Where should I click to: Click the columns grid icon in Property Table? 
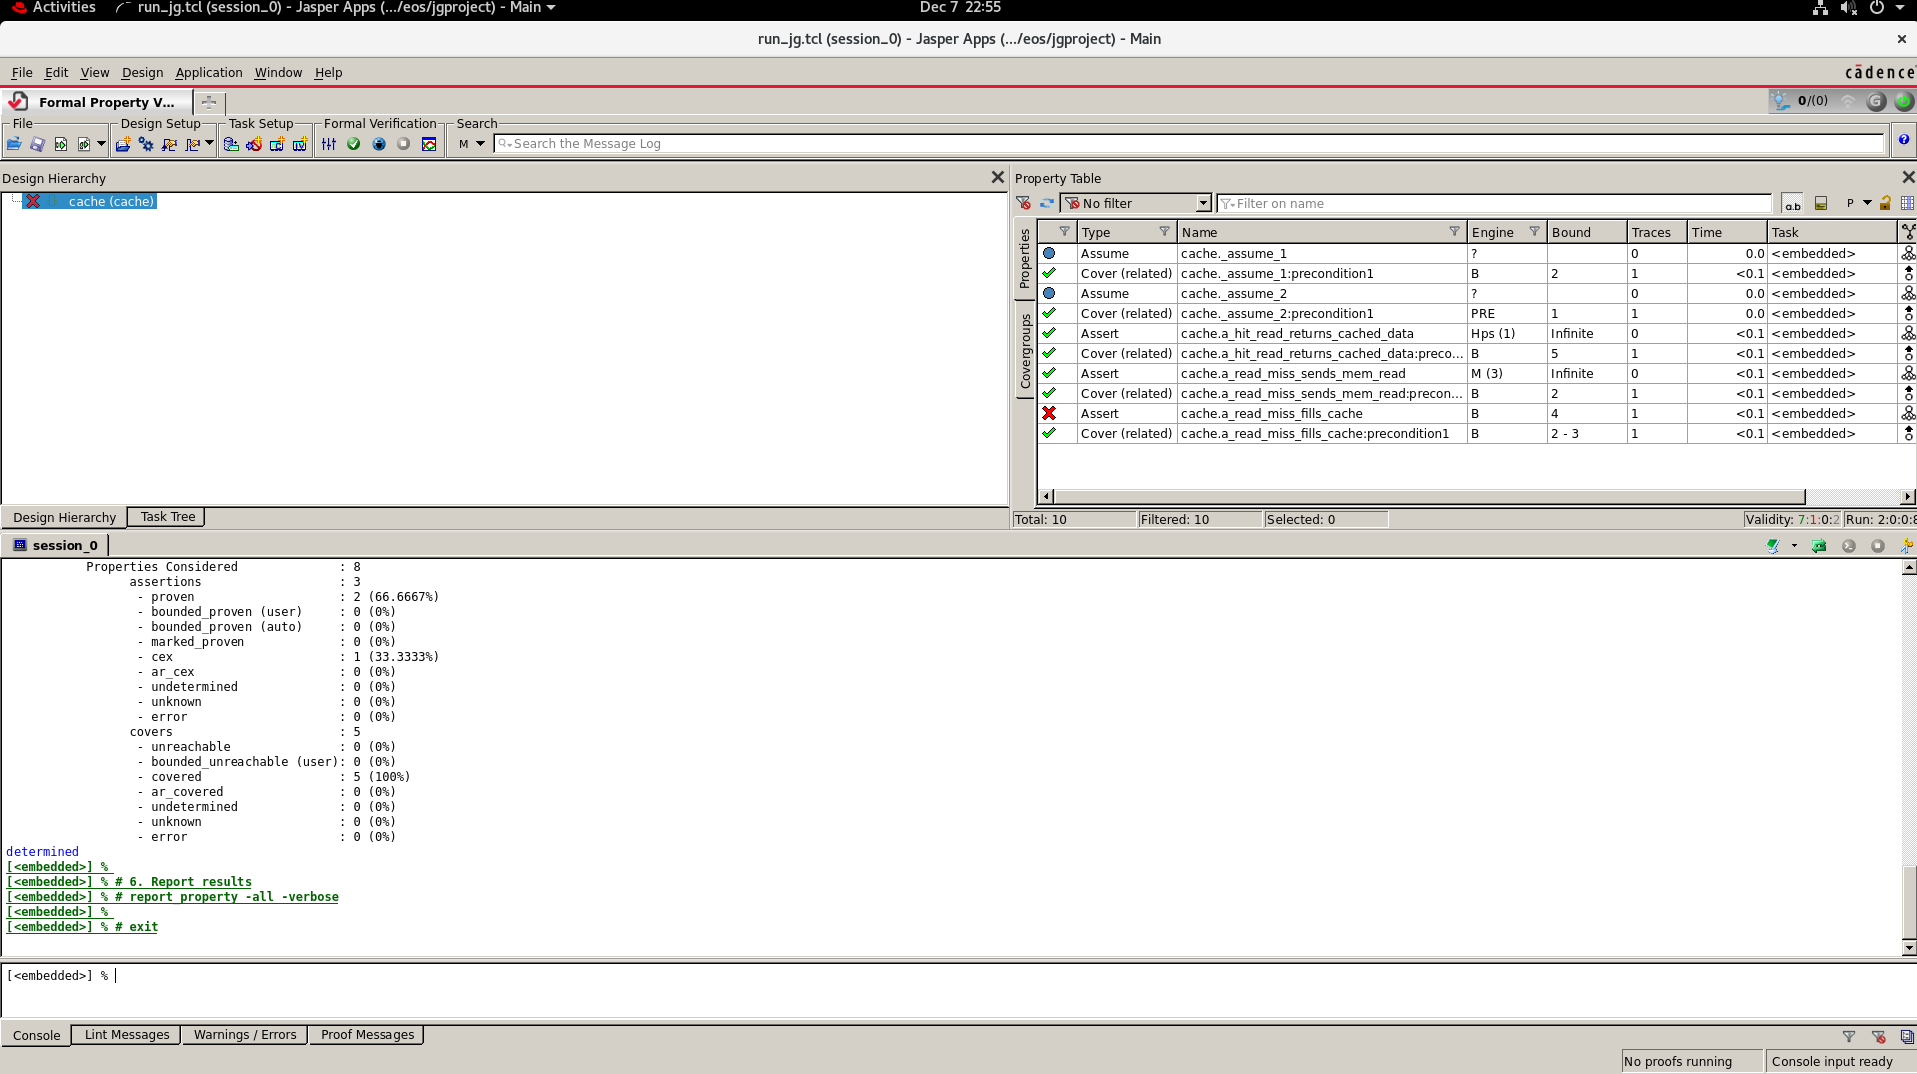click(x=1907, y=203)
